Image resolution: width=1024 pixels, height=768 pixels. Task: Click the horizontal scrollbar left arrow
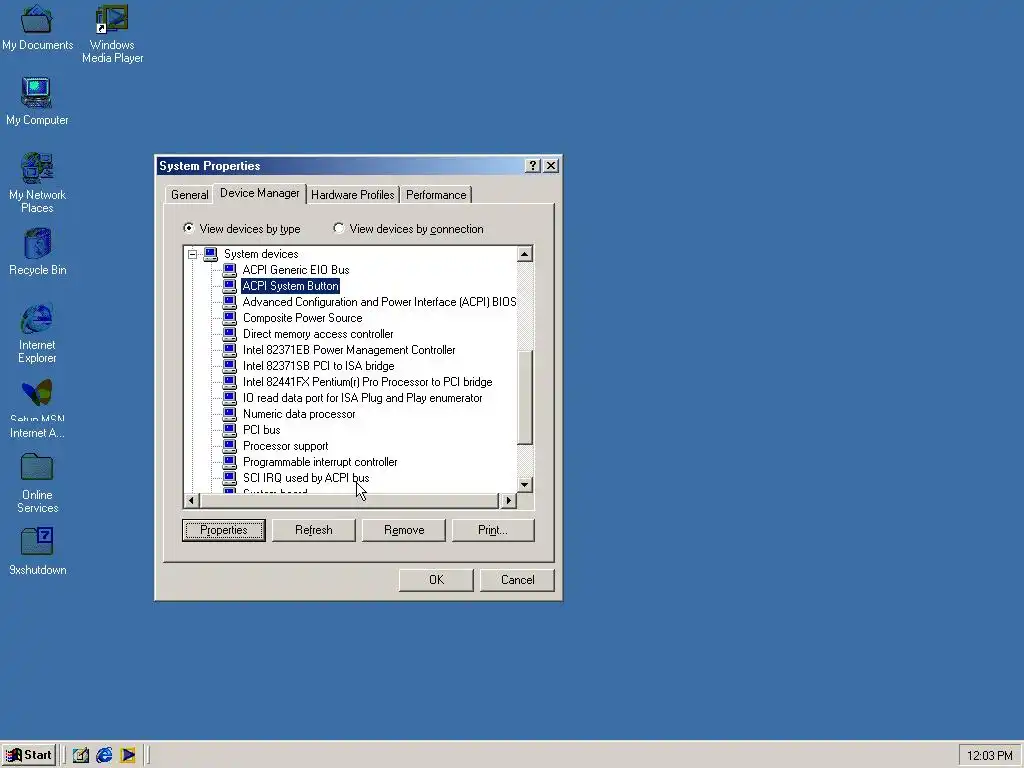coord(191,501)
